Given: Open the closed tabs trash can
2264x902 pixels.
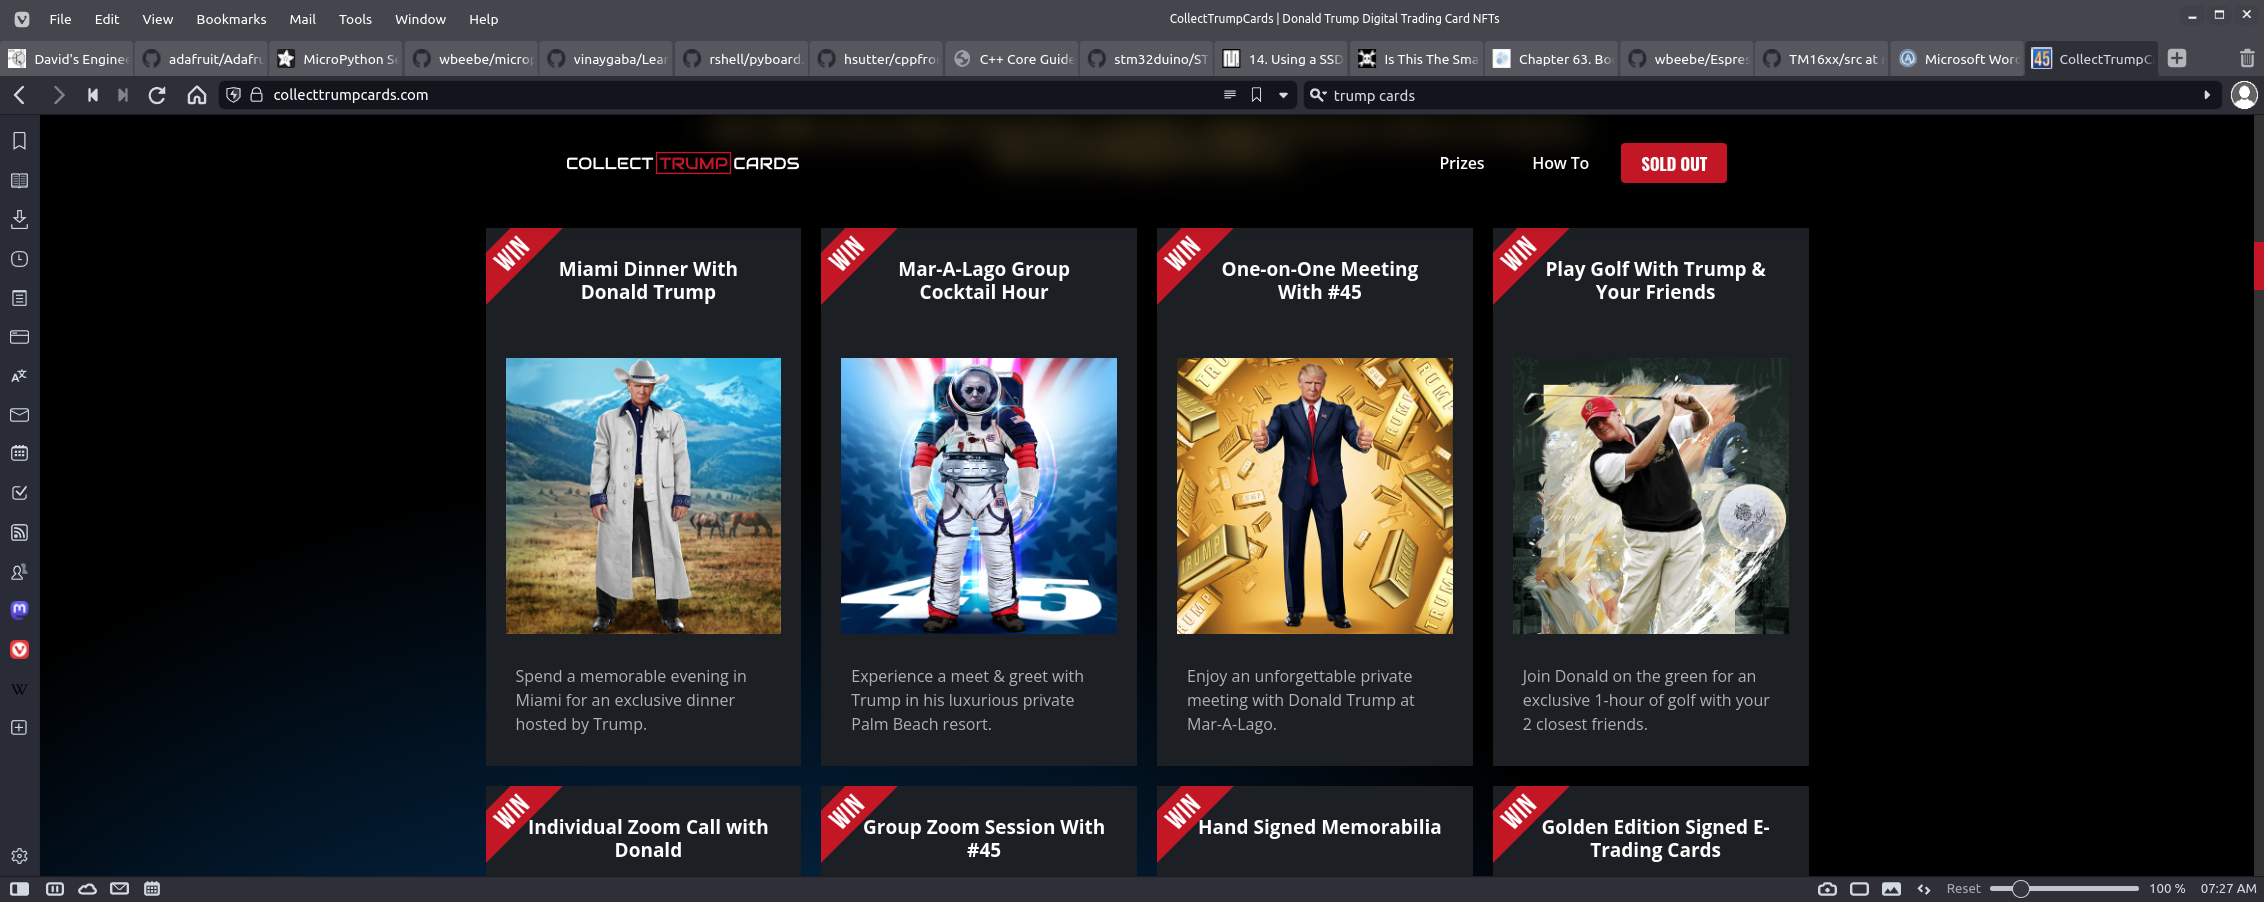Looking at the screenshot, I should click(2246, 58).
